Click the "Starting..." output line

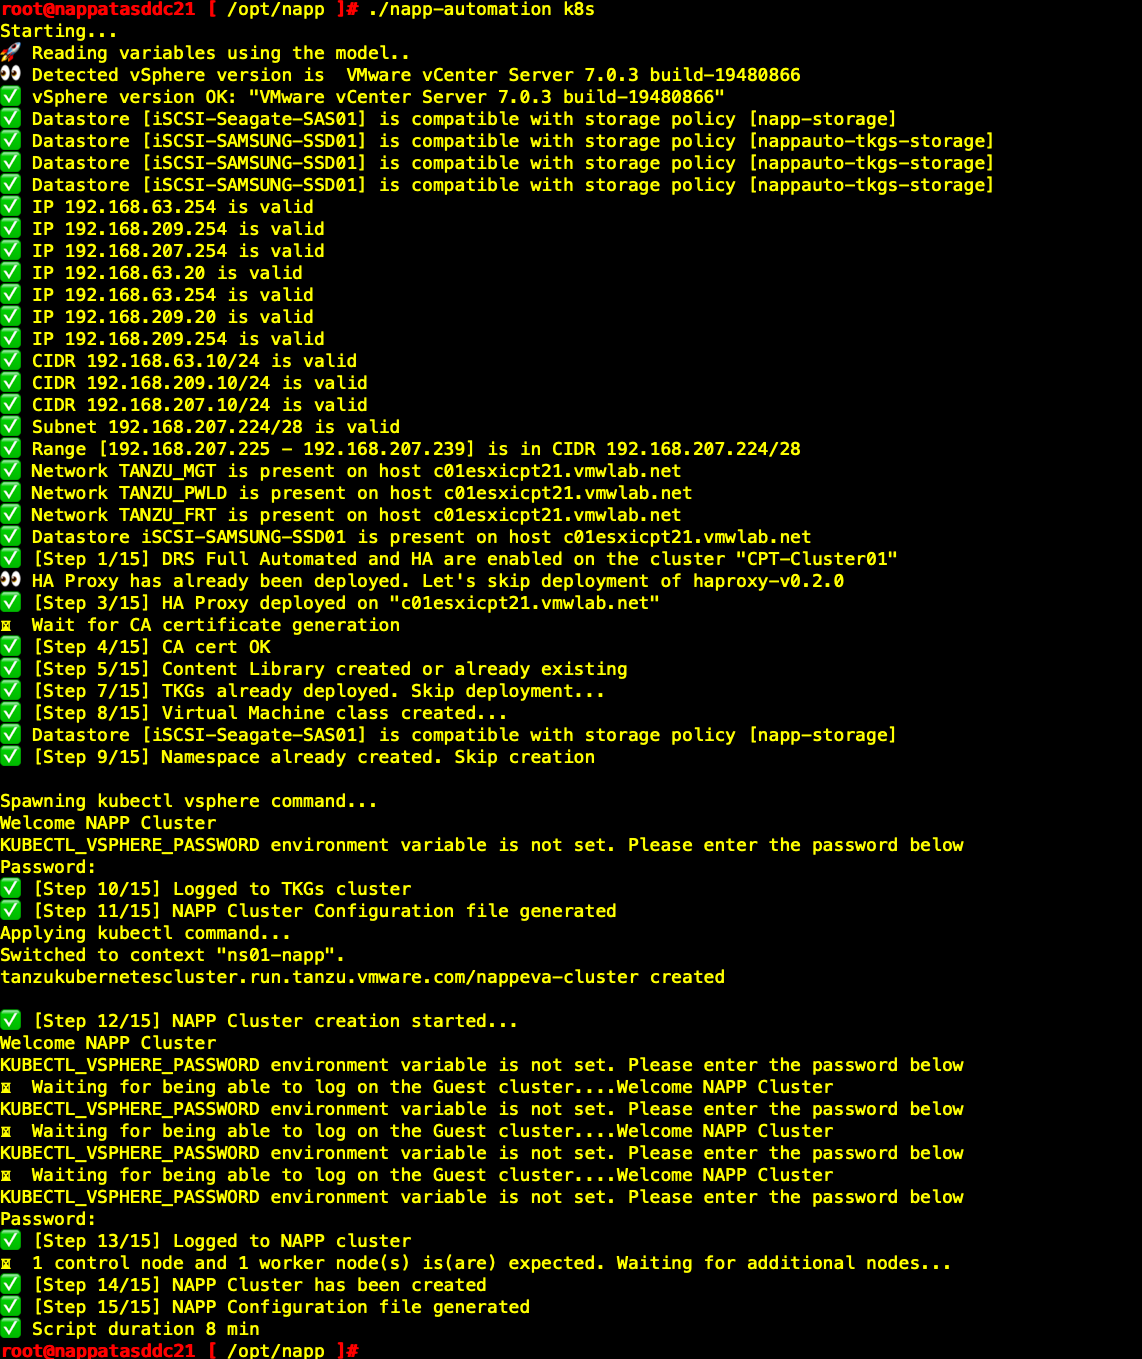click(59, 31)
